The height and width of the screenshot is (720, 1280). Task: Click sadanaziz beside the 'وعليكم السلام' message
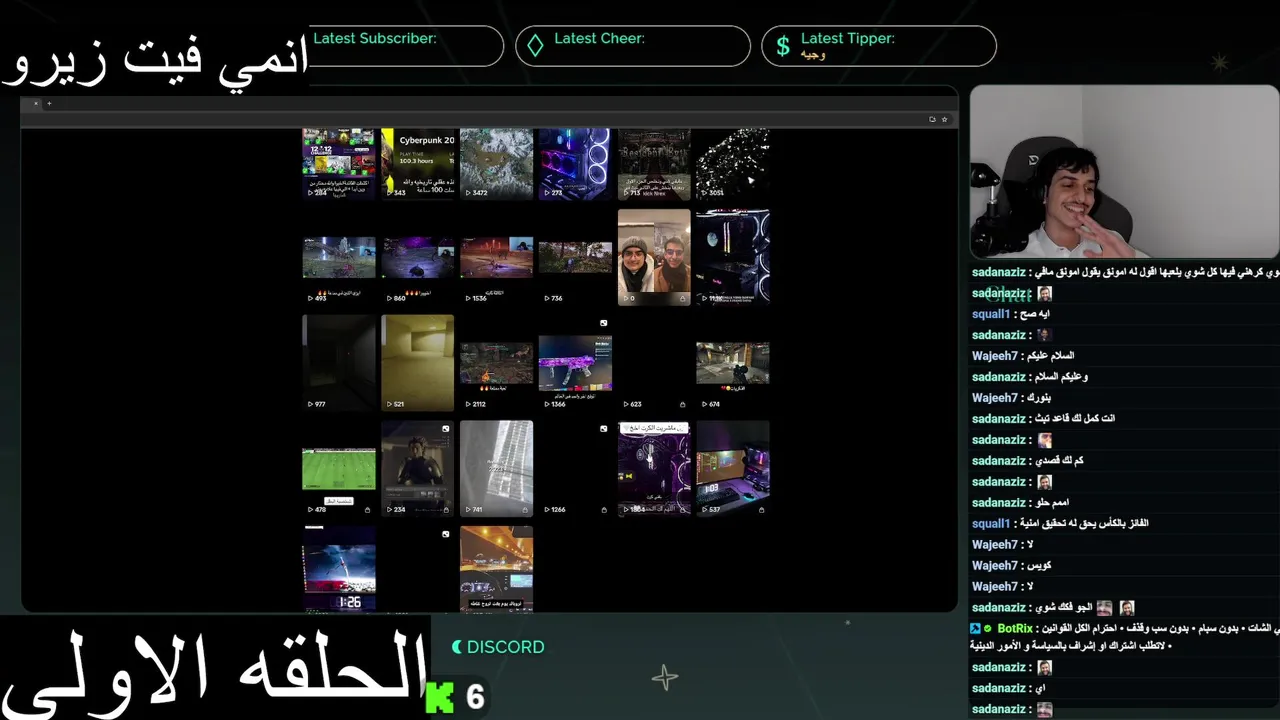coord(999,377)
